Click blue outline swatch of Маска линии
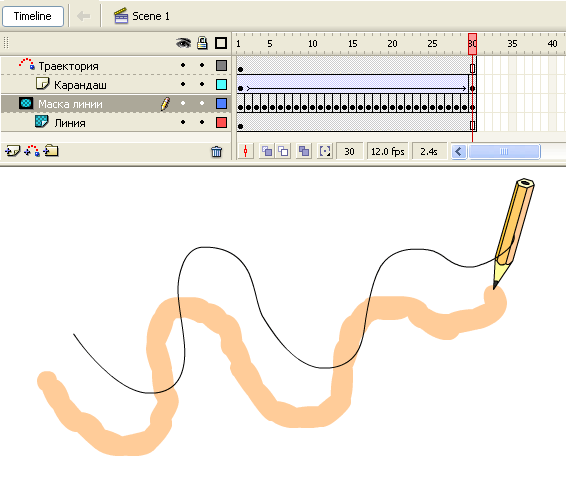The width and height of the screenshot is (566, 490). [221, 104]
